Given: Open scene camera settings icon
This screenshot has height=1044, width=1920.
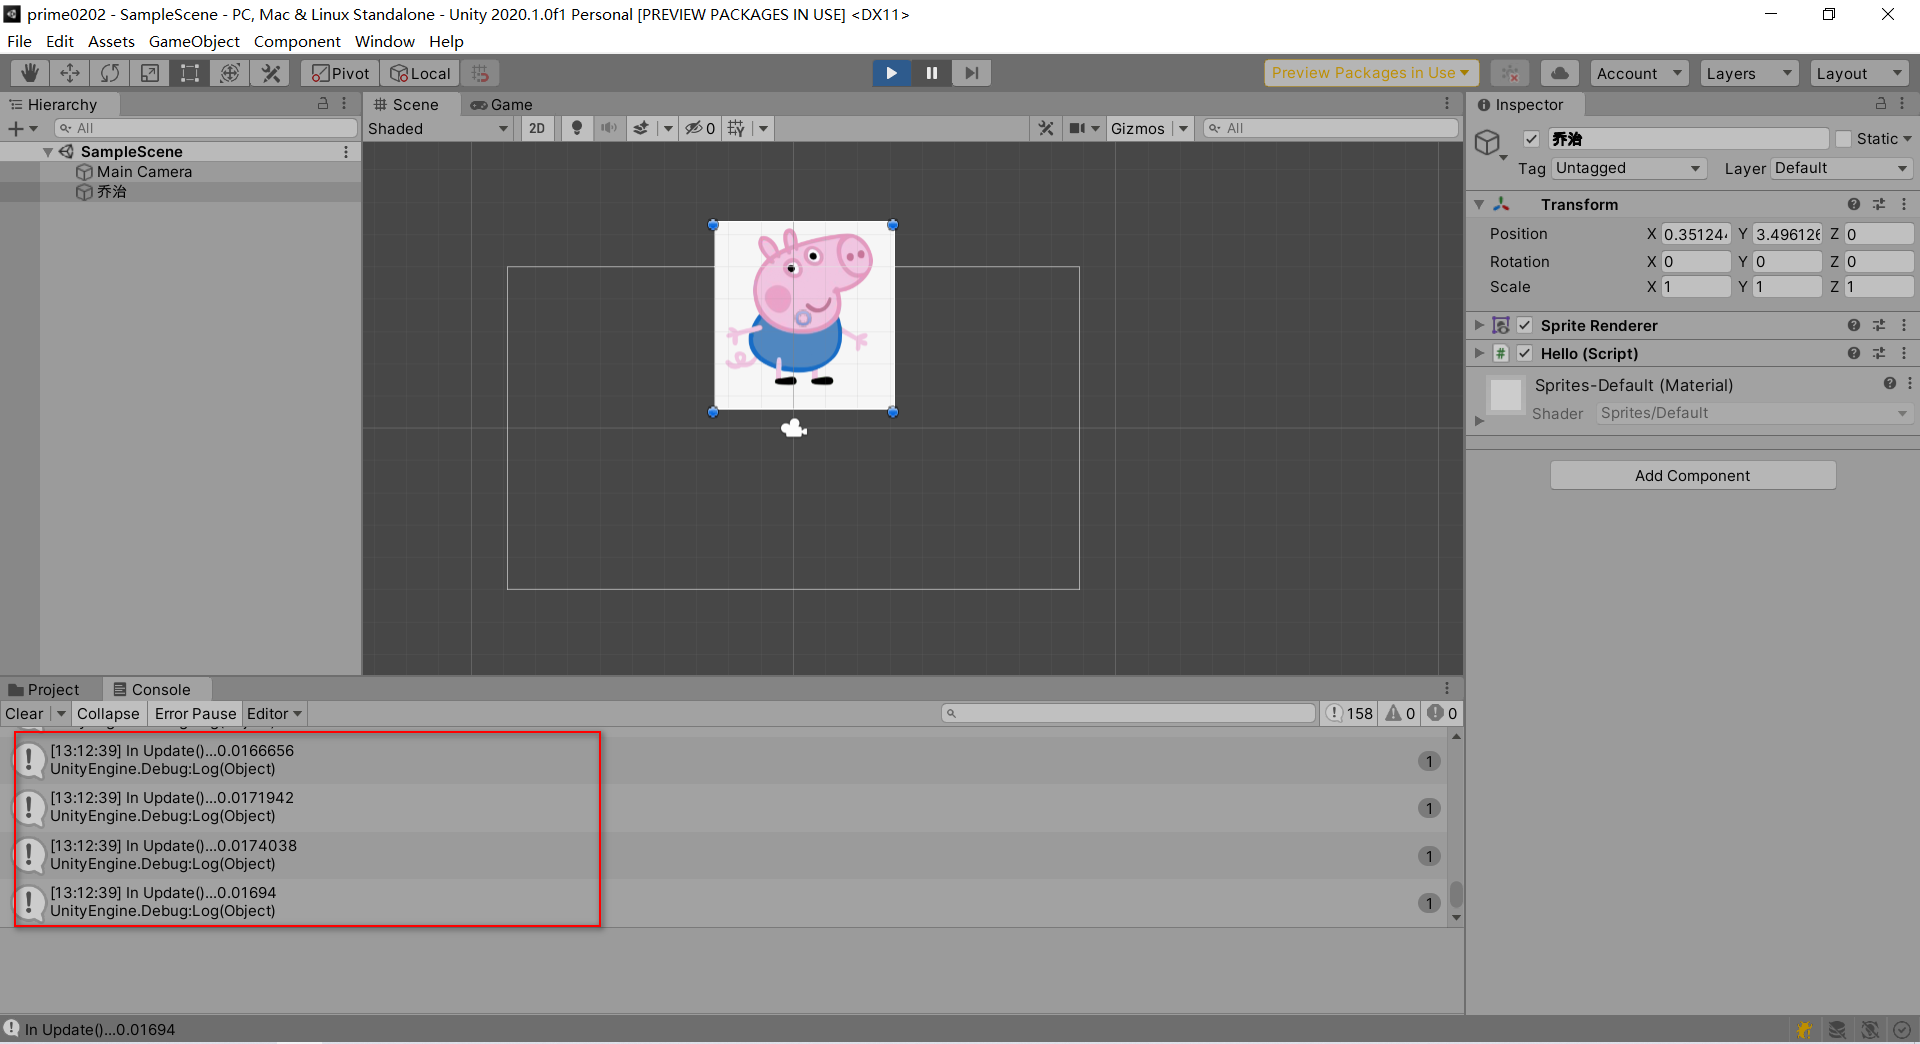Looking at the screenshot, I should (1078, 128).
